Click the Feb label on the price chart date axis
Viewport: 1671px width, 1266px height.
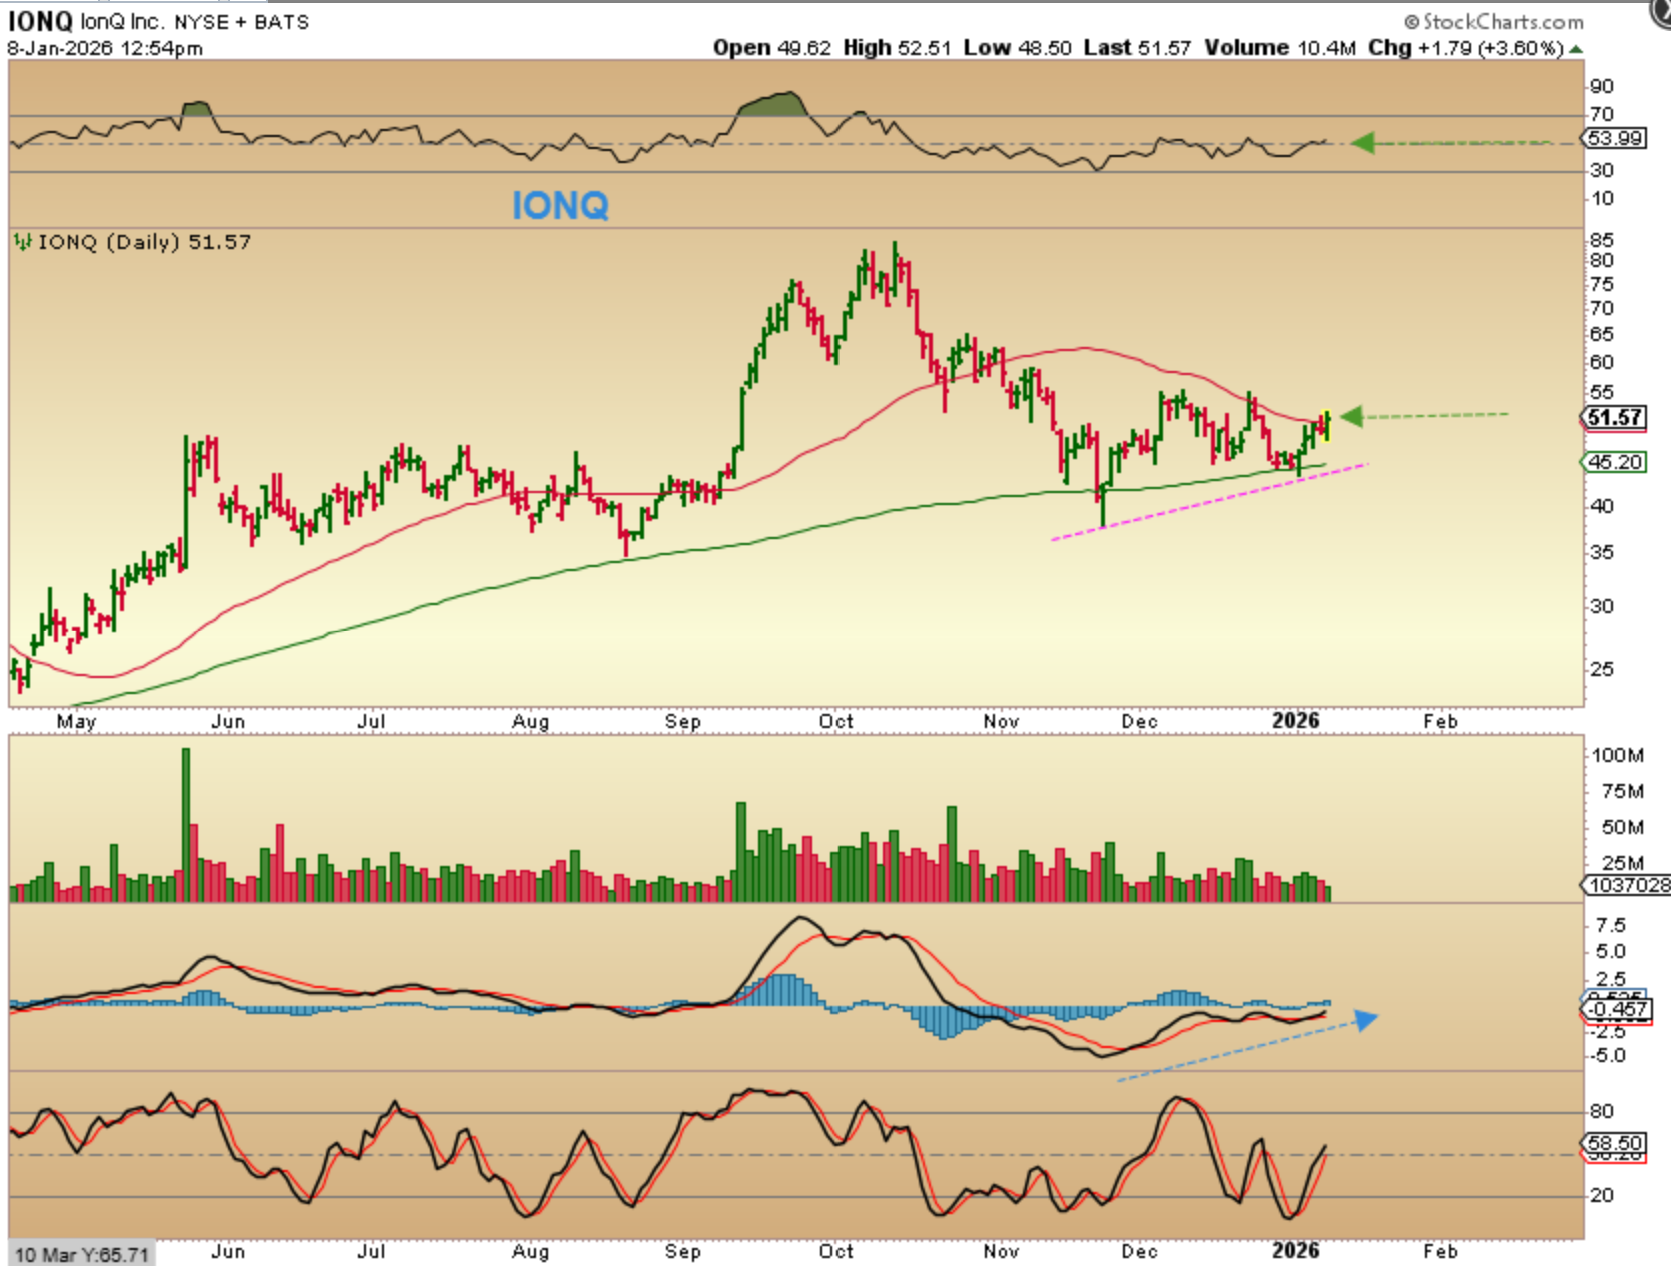1440,721
